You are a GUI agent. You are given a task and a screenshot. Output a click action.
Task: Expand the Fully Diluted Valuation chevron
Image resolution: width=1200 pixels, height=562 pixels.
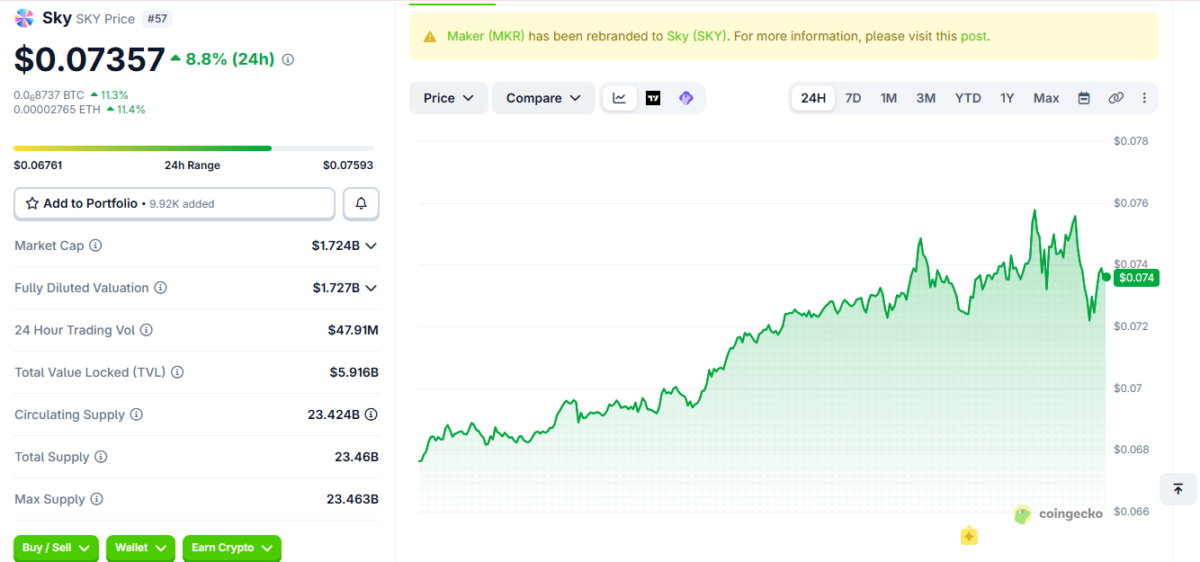pos(371,288)
